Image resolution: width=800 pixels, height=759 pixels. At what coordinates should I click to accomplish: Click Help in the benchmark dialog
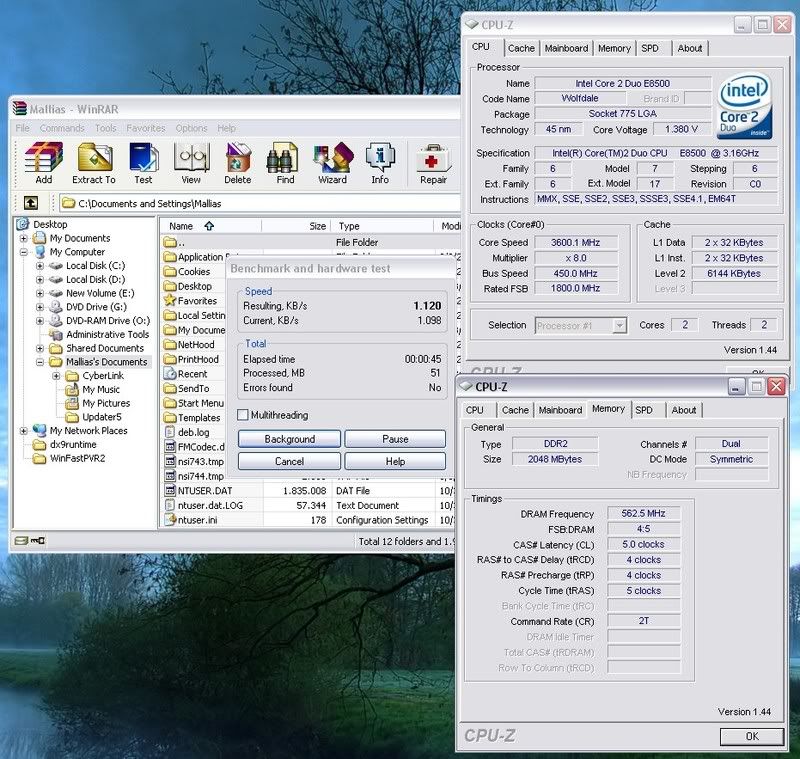[395, 462]
